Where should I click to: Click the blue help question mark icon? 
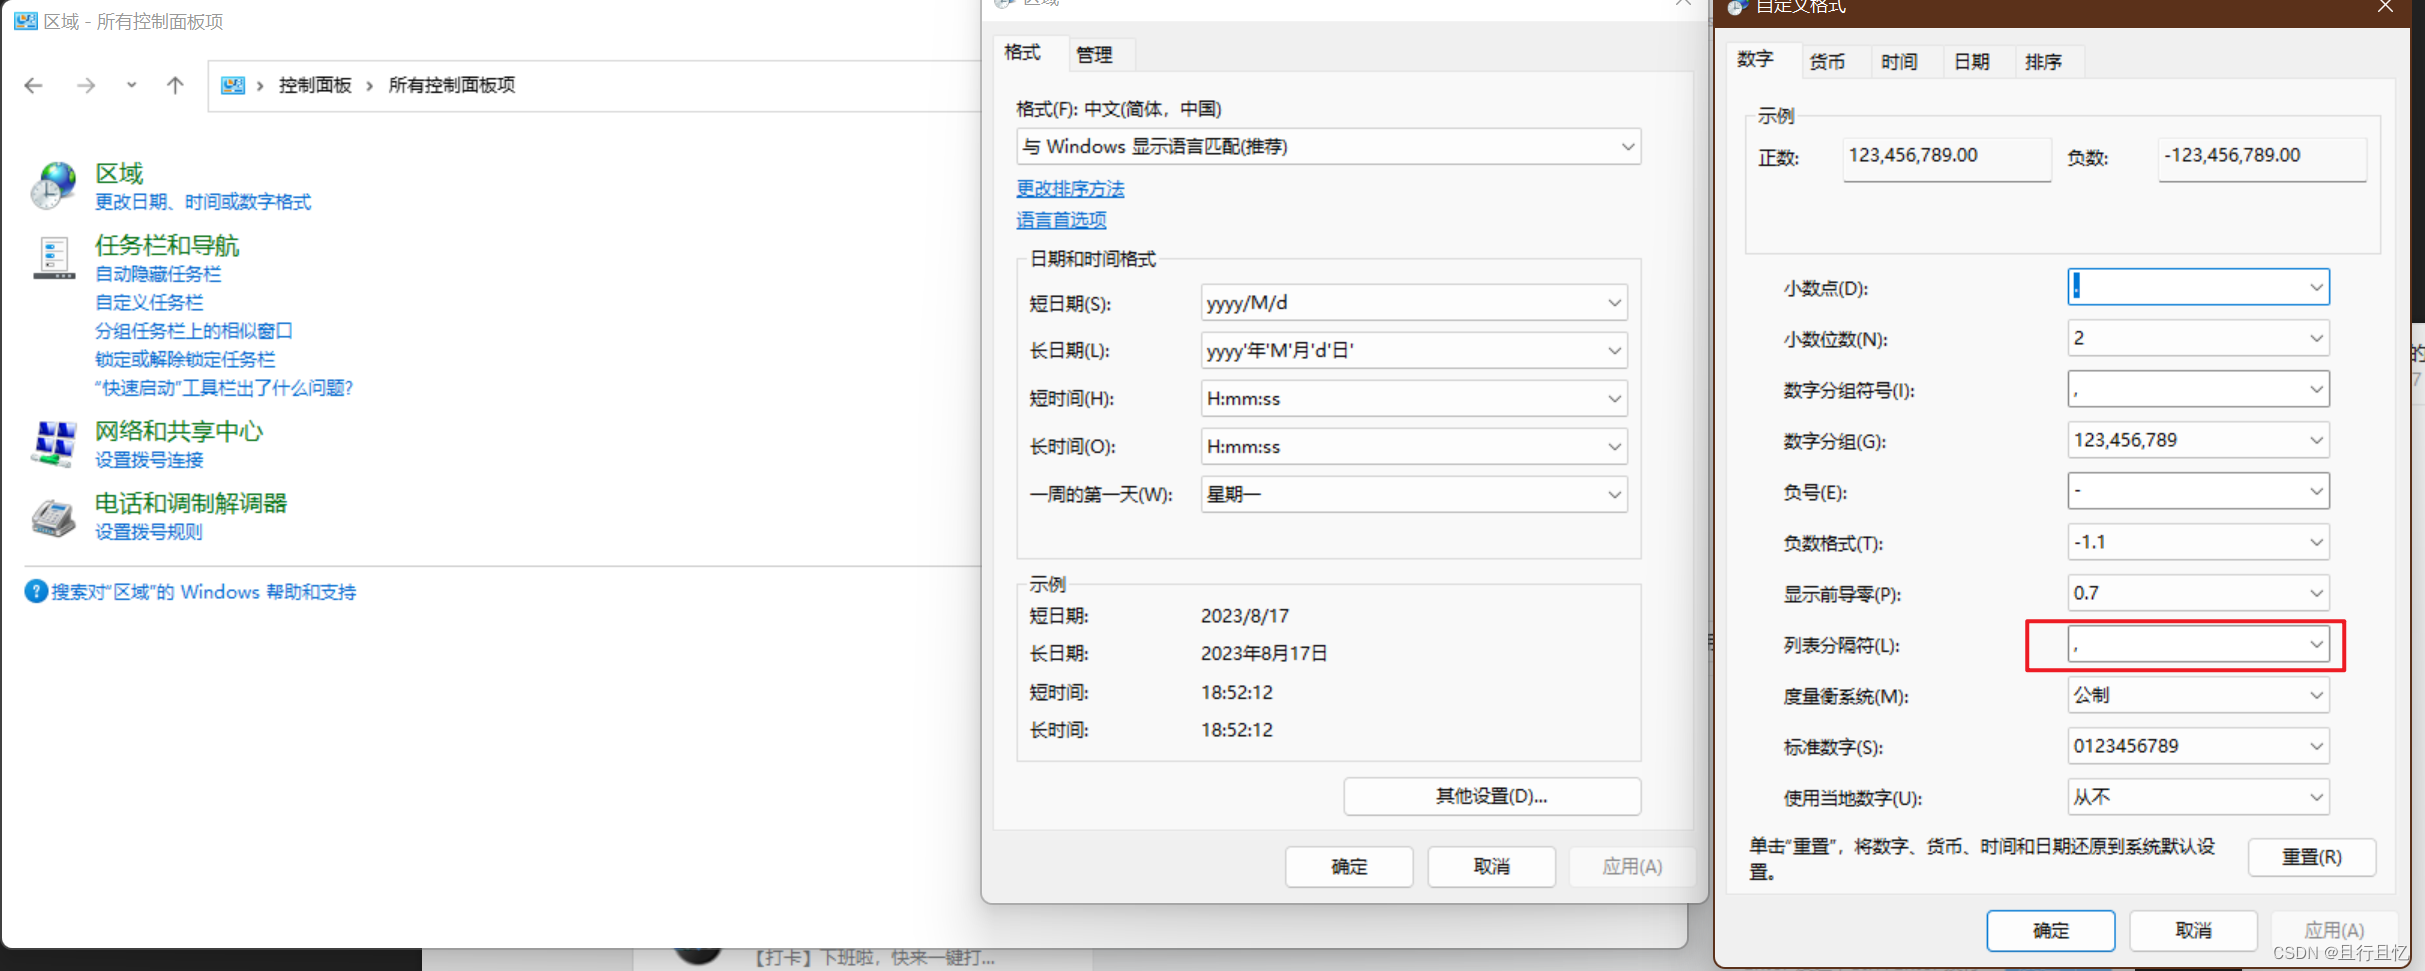[36, 592]
